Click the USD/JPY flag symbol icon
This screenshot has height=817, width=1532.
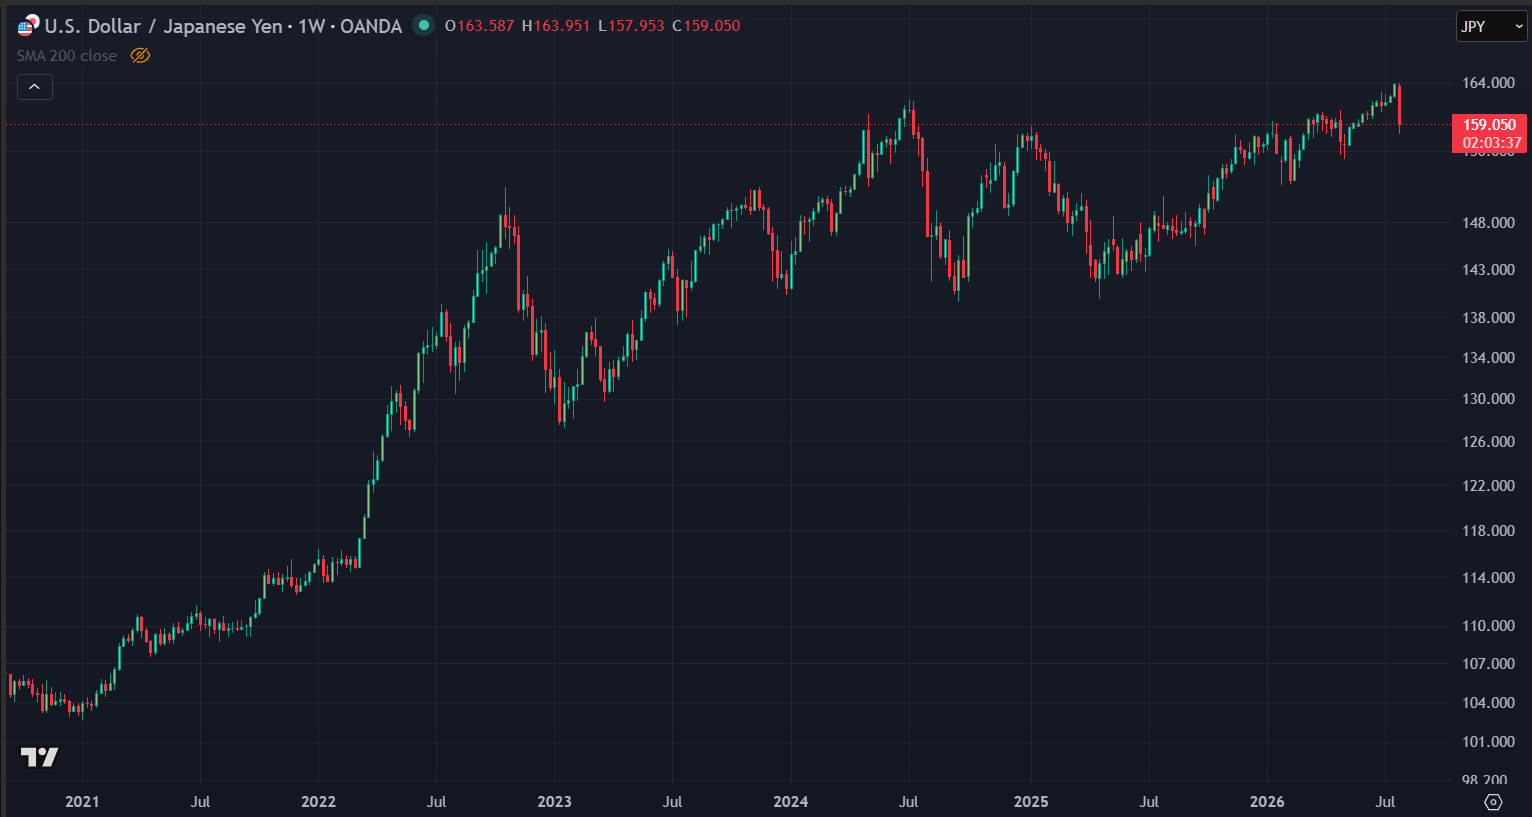coord(29,25)
